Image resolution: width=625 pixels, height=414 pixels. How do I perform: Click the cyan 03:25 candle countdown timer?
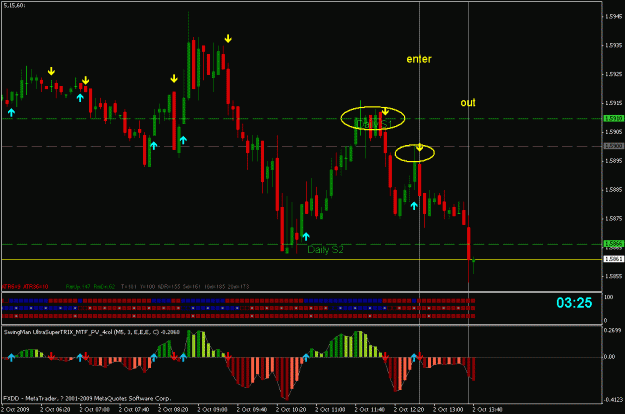[x=574, y=303]
